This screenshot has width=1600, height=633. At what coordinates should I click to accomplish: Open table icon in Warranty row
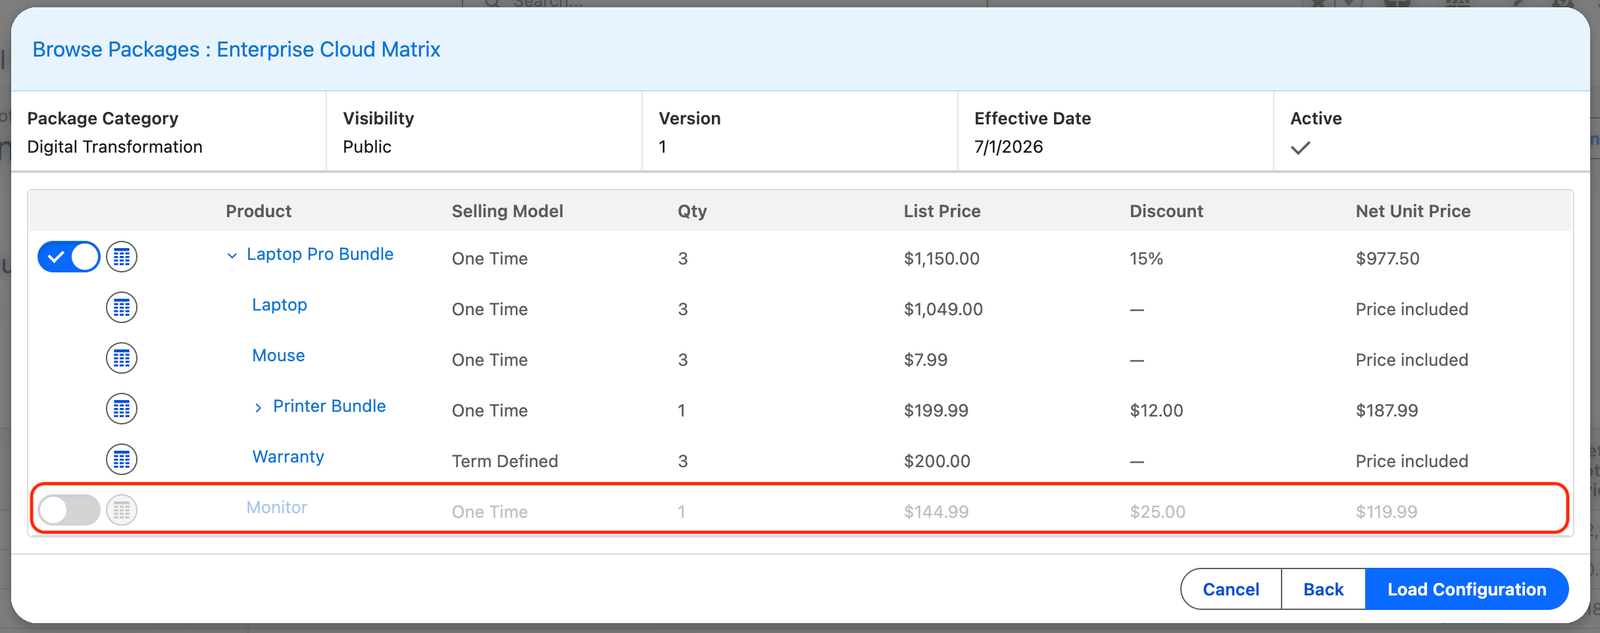[122, 460]
